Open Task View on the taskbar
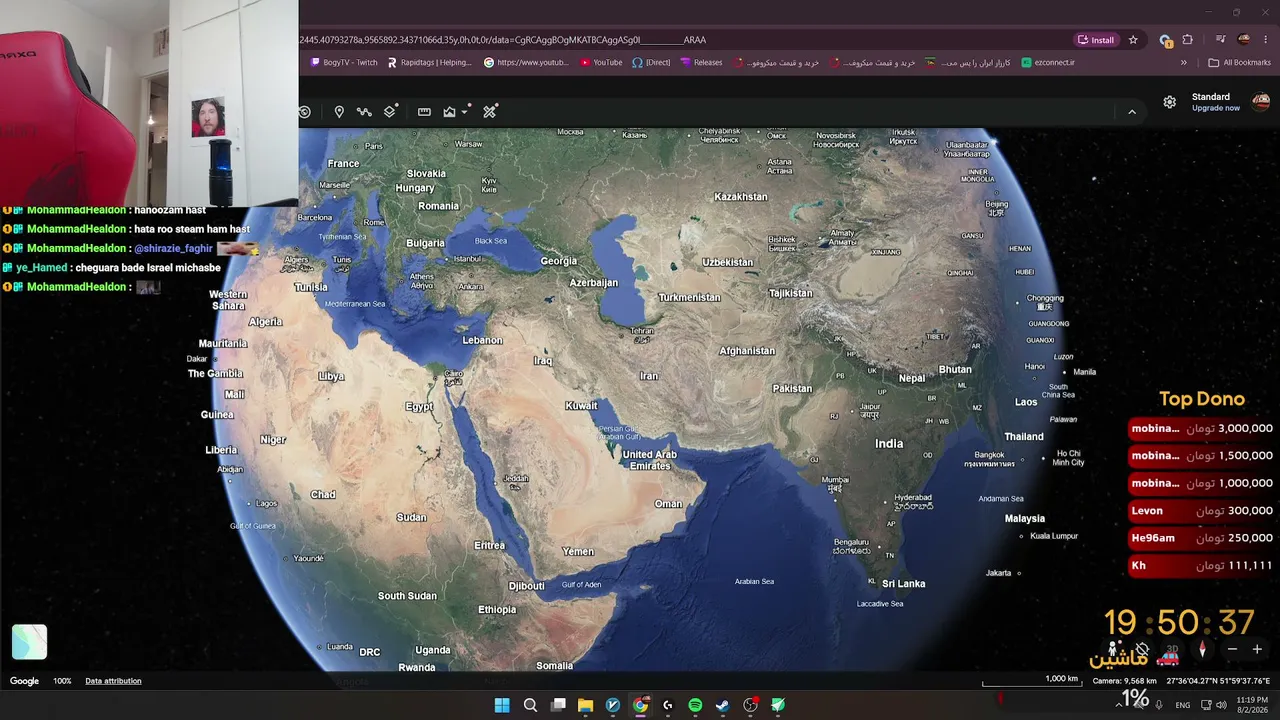Screen dimensions: 1280x720 click(x=558, y=705)
